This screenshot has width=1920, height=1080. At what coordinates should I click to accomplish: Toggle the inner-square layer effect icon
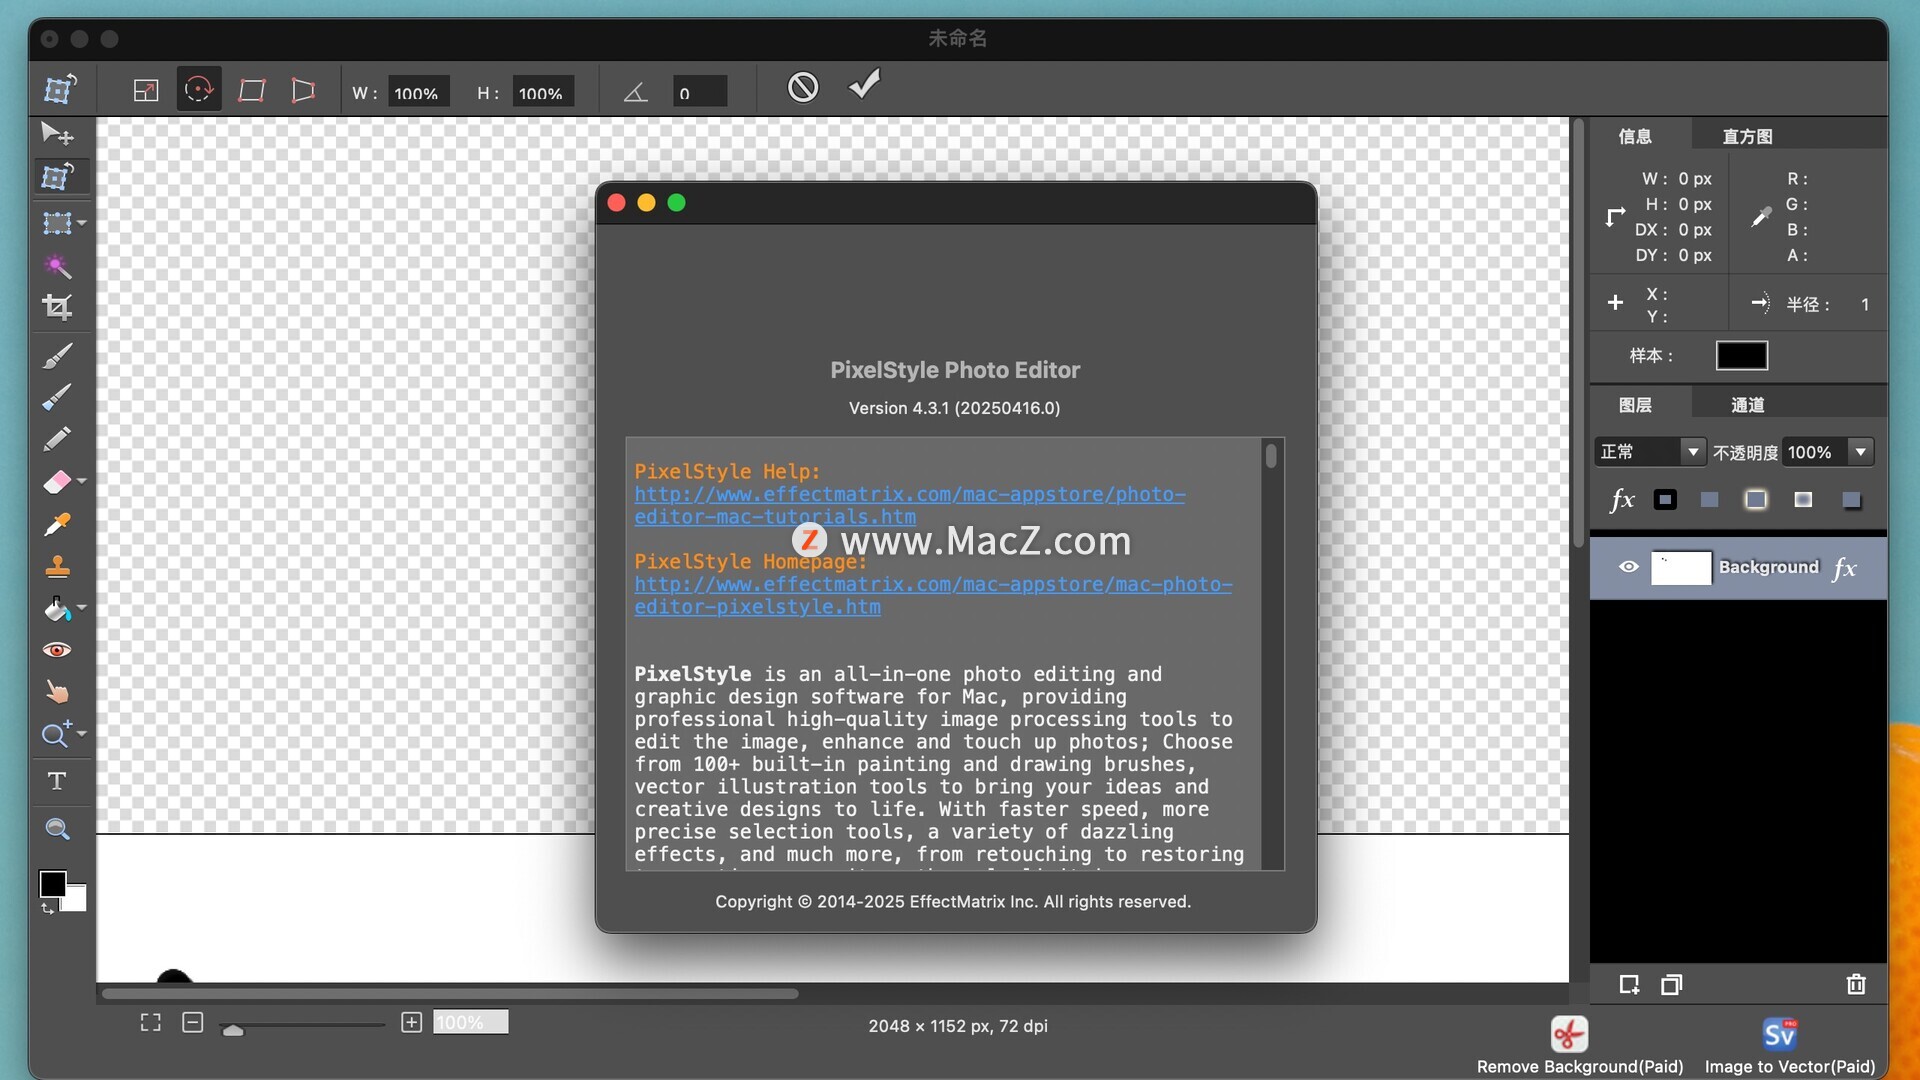[x=1803, y=500]
